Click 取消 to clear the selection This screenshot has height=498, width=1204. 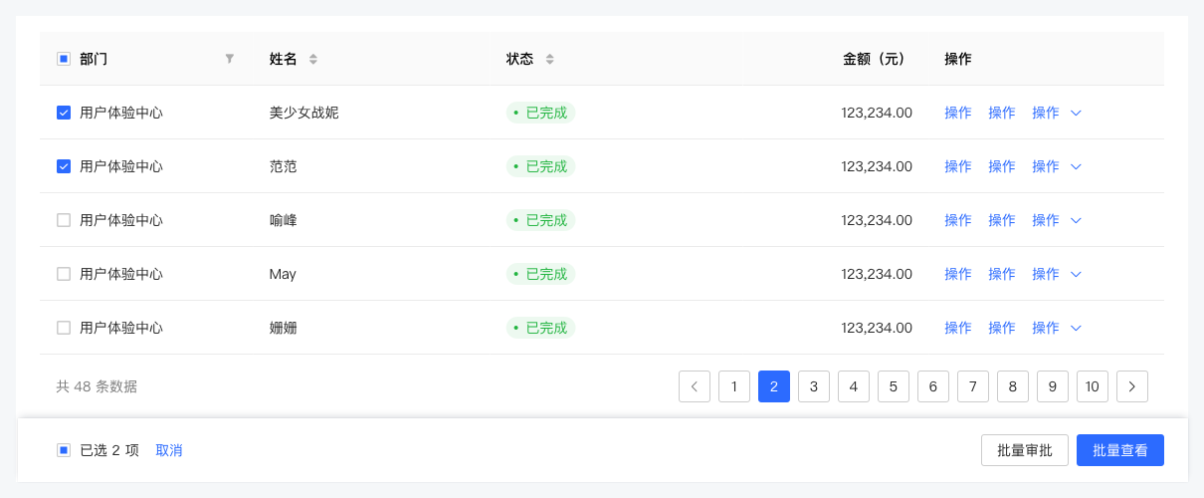[x=169, y=450]
